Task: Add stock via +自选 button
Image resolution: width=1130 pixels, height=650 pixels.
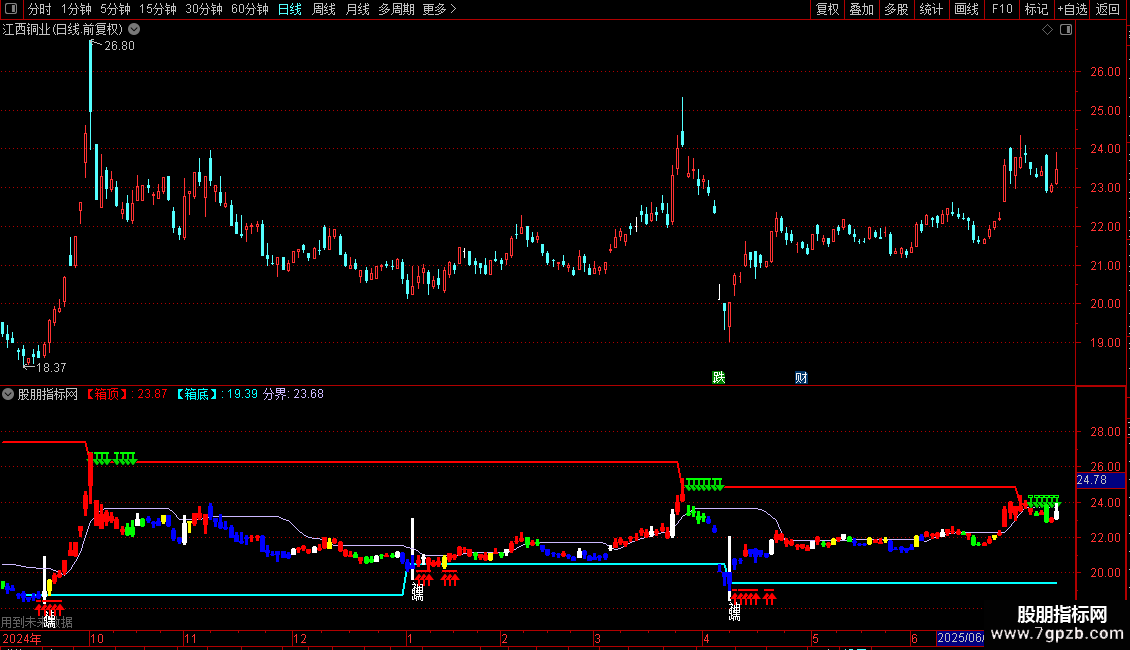Action: click(1072, 9)
